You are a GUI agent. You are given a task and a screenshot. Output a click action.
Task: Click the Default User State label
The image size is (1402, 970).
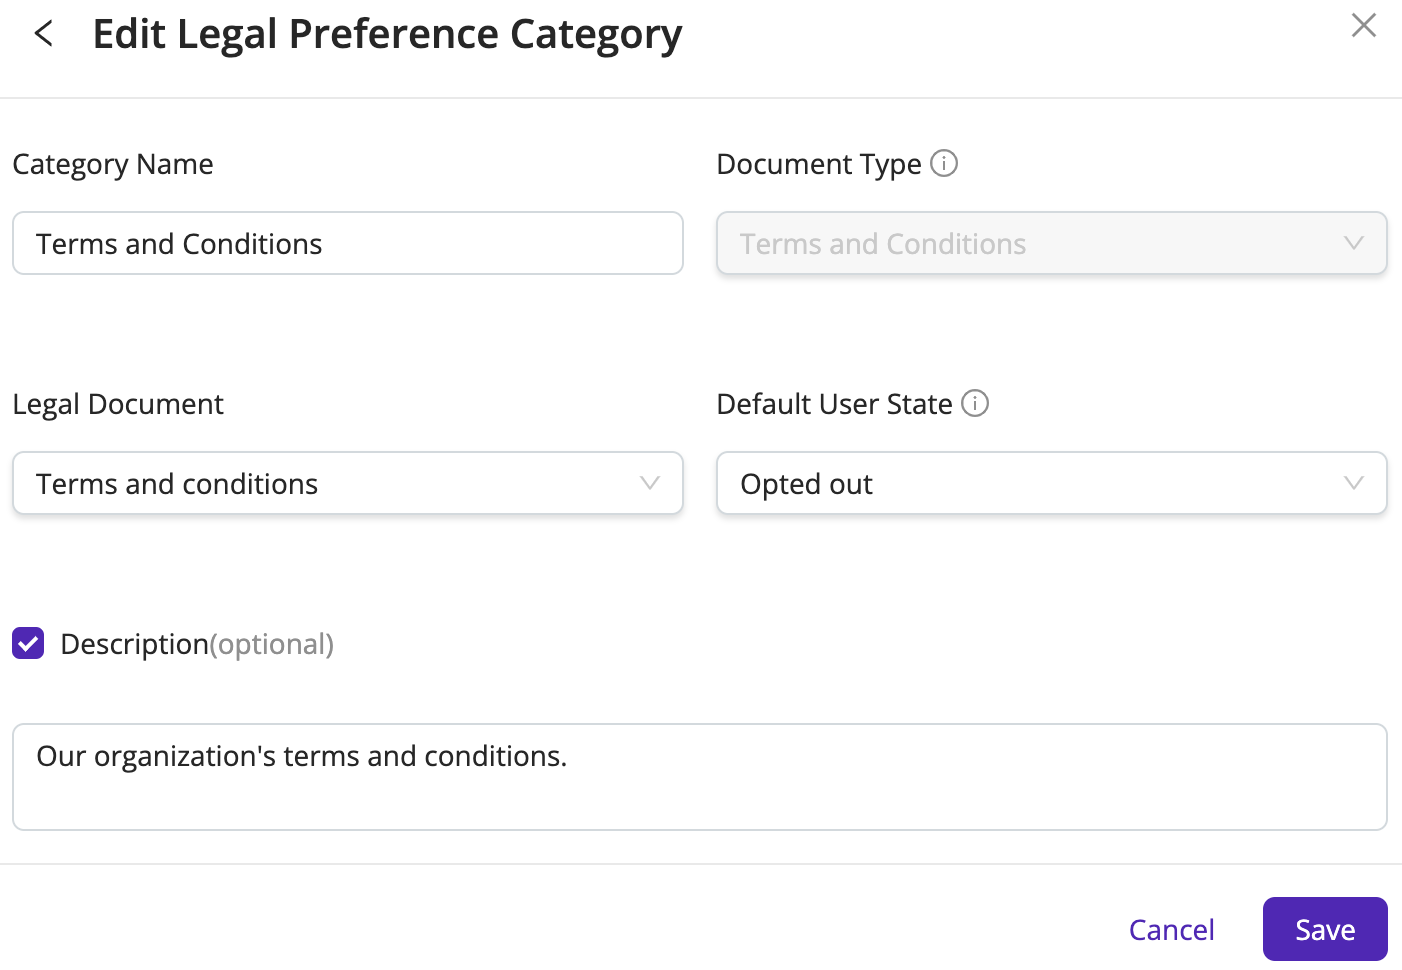click(834, 404)
